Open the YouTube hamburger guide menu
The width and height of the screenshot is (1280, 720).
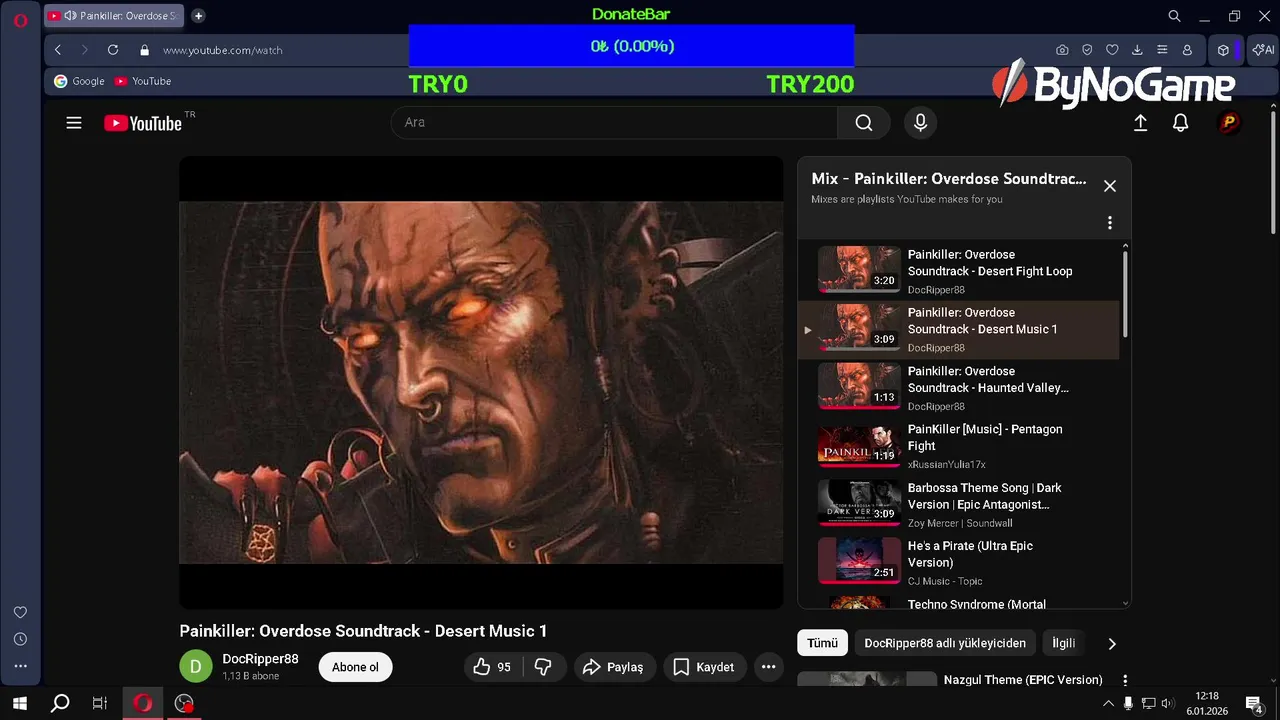[74, 123]
